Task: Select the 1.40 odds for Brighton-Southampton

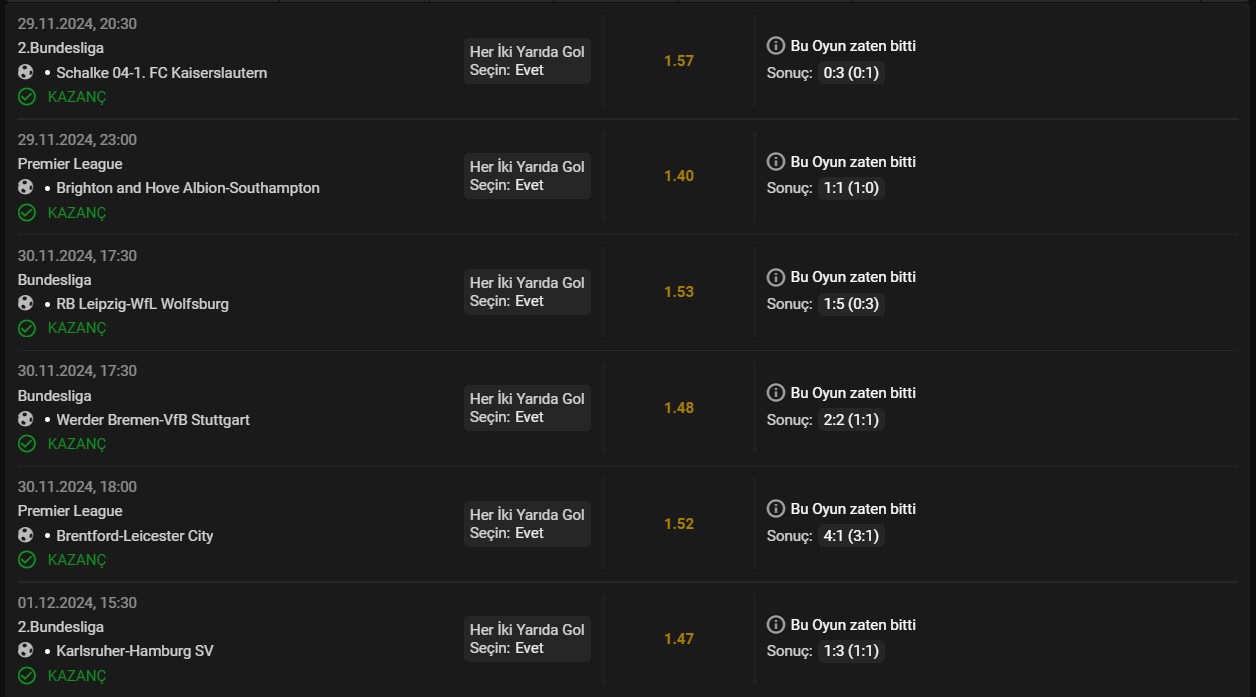Action: tap(679, 176)
